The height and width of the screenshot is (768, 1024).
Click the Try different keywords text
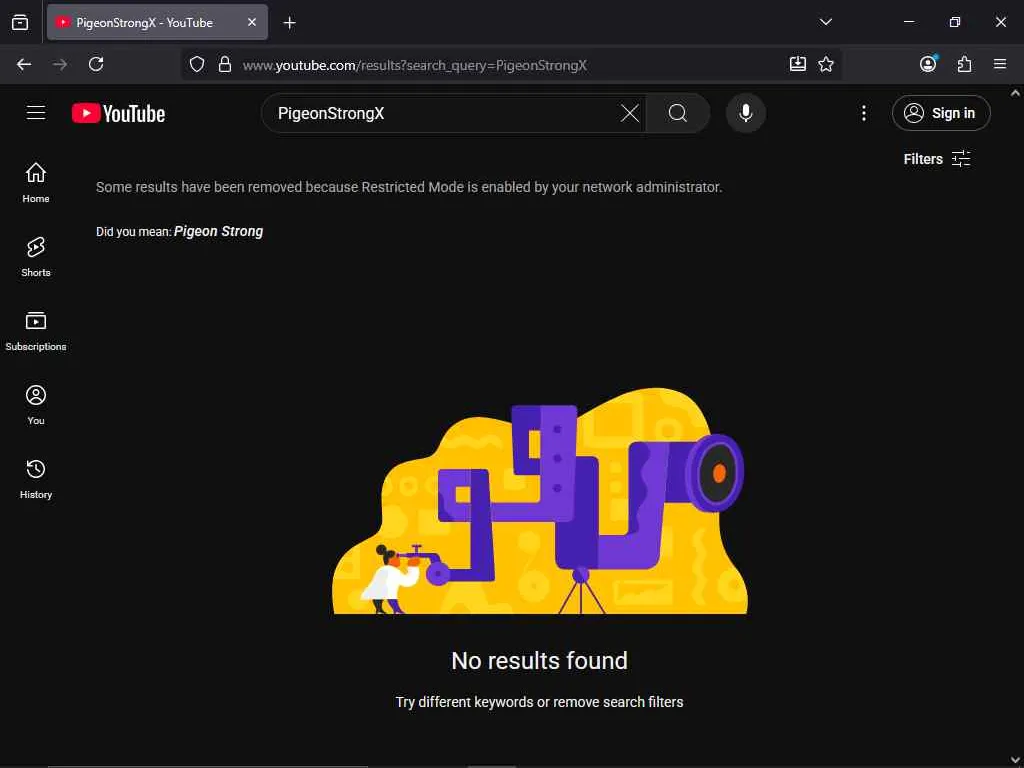point(539,702)
